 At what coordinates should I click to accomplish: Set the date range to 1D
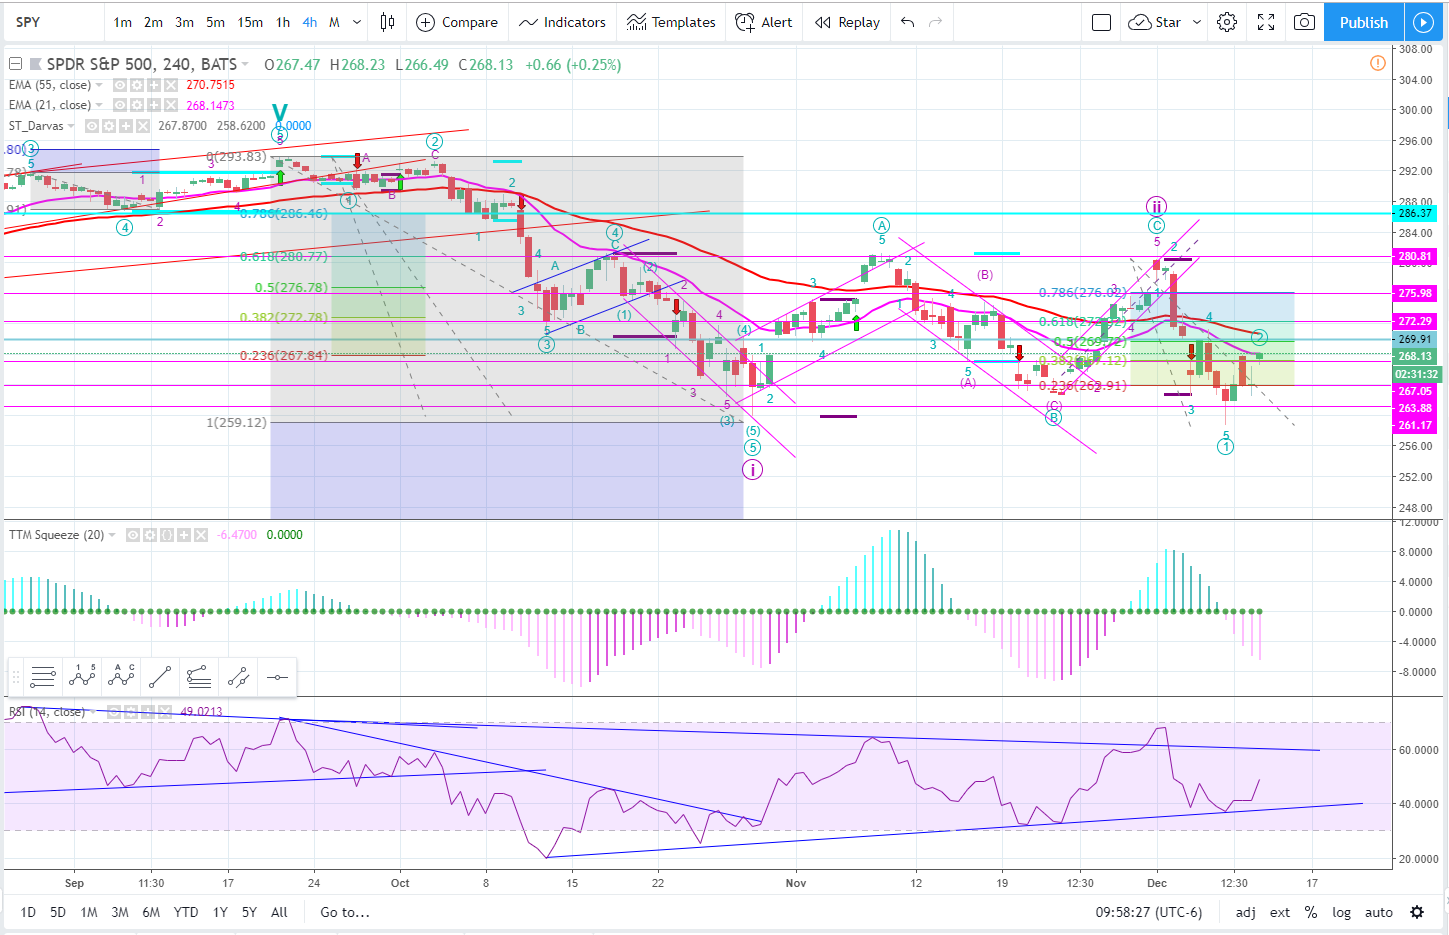coord(28,912)
